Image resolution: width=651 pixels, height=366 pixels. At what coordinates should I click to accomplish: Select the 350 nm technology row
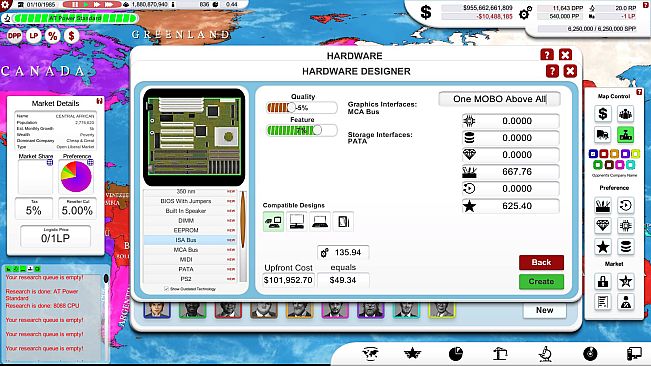point(190,191)
